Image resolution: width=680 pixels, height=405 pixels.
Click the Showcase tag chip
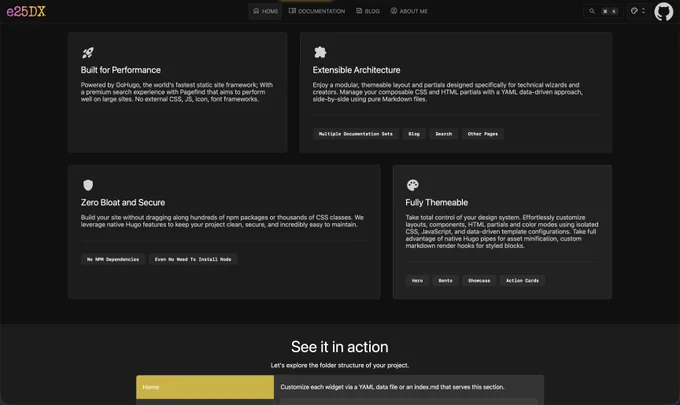point(479,281)
